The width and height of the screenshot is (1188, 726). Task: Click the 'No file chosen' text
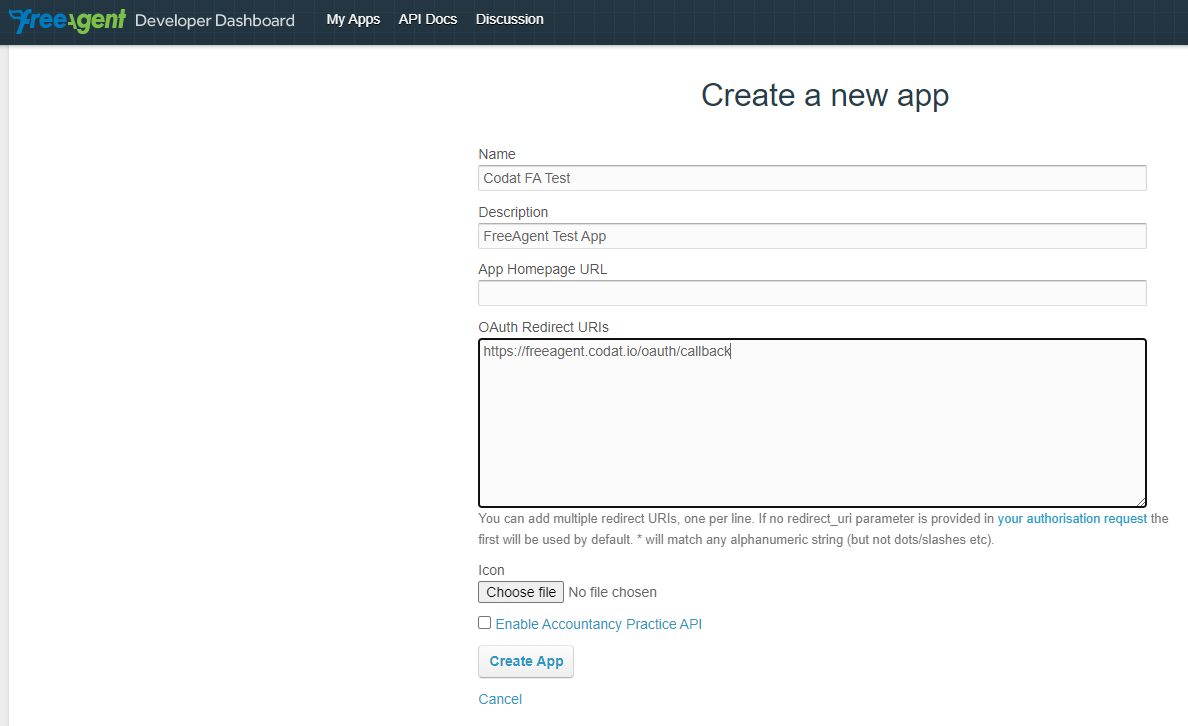pyautogui.click(x=612, y=592)
